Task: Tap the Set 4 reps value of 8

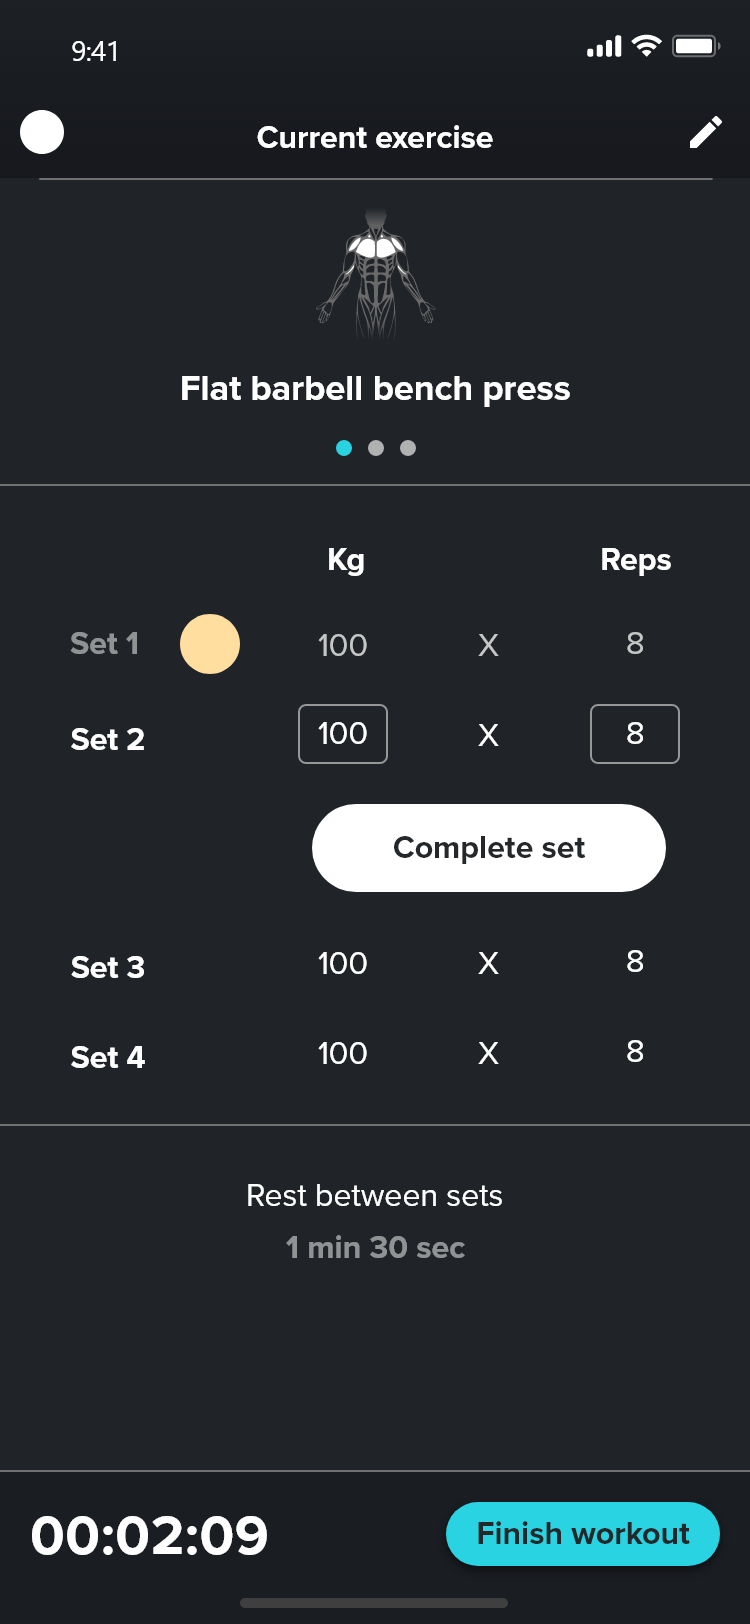Action: (x=635, y=1052)
